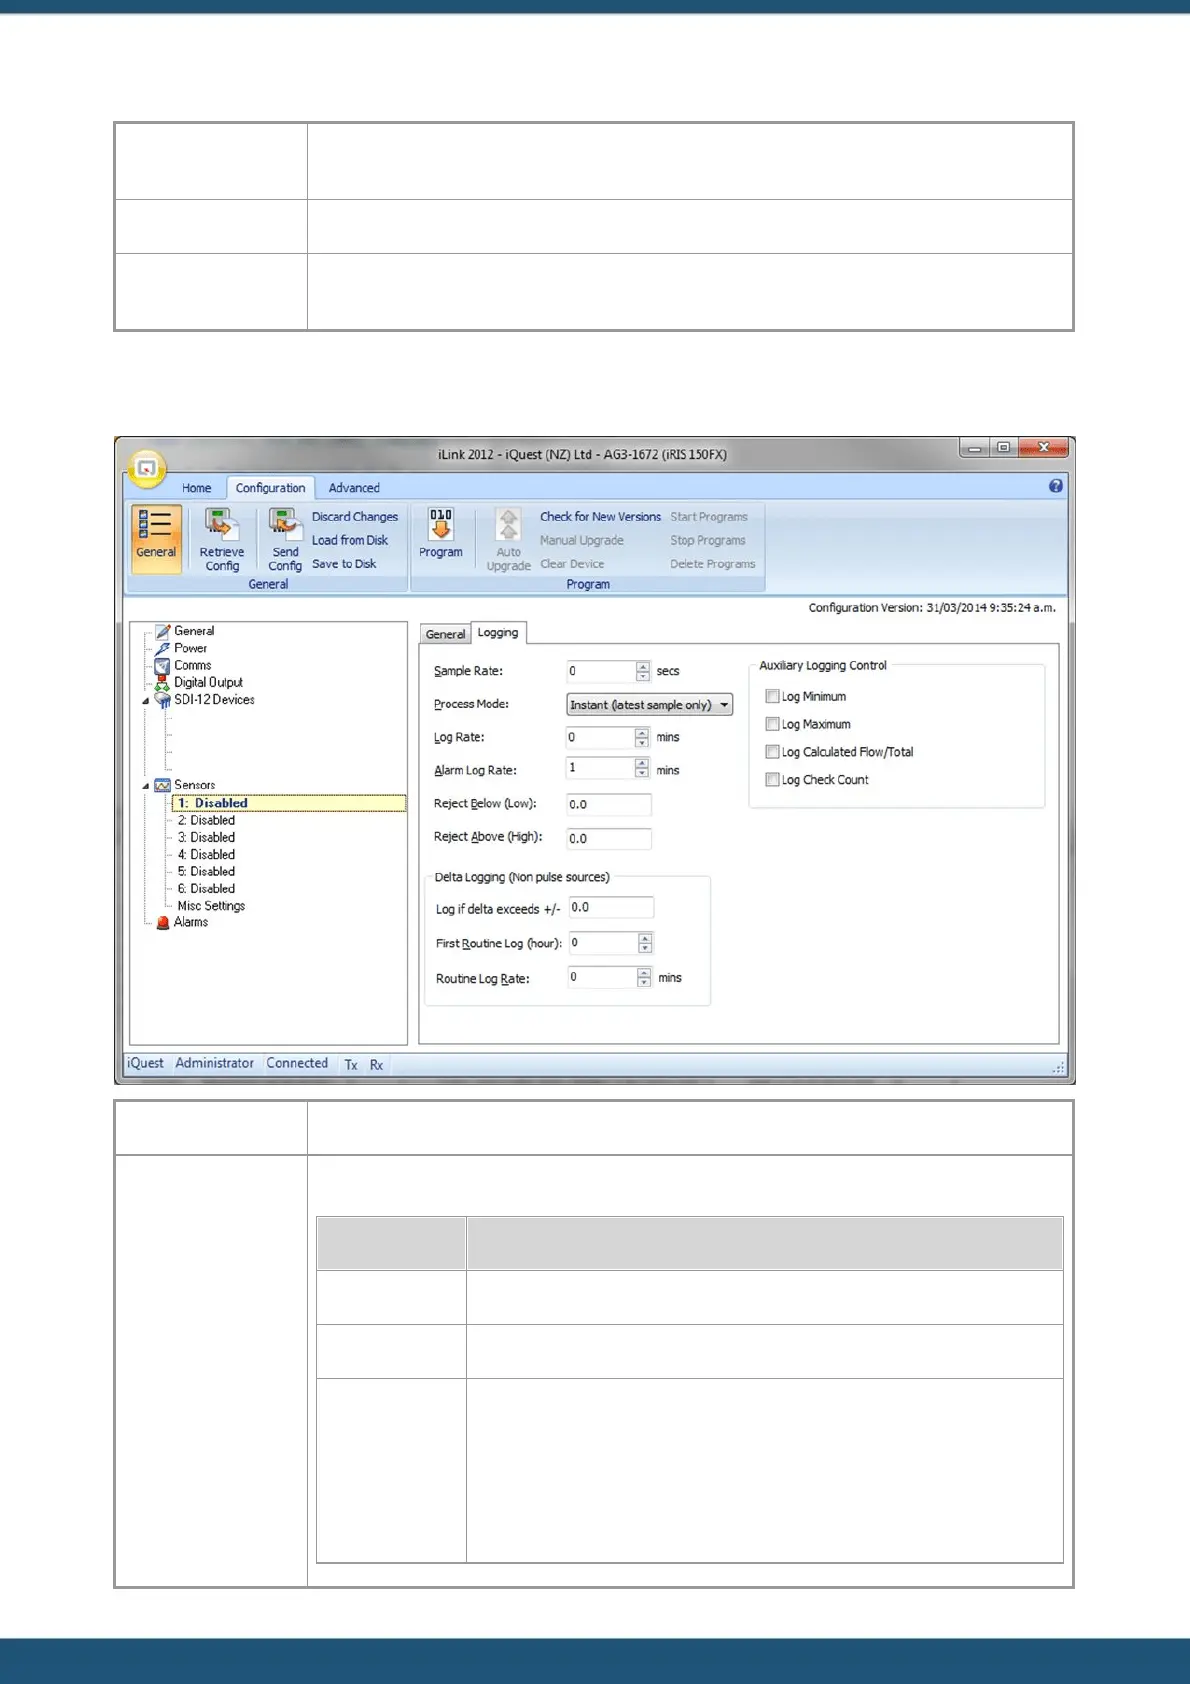Increase First Routine Log hour spinner
The height and width of the screenshot is (1684, 1190).
(x=645, y=938)
